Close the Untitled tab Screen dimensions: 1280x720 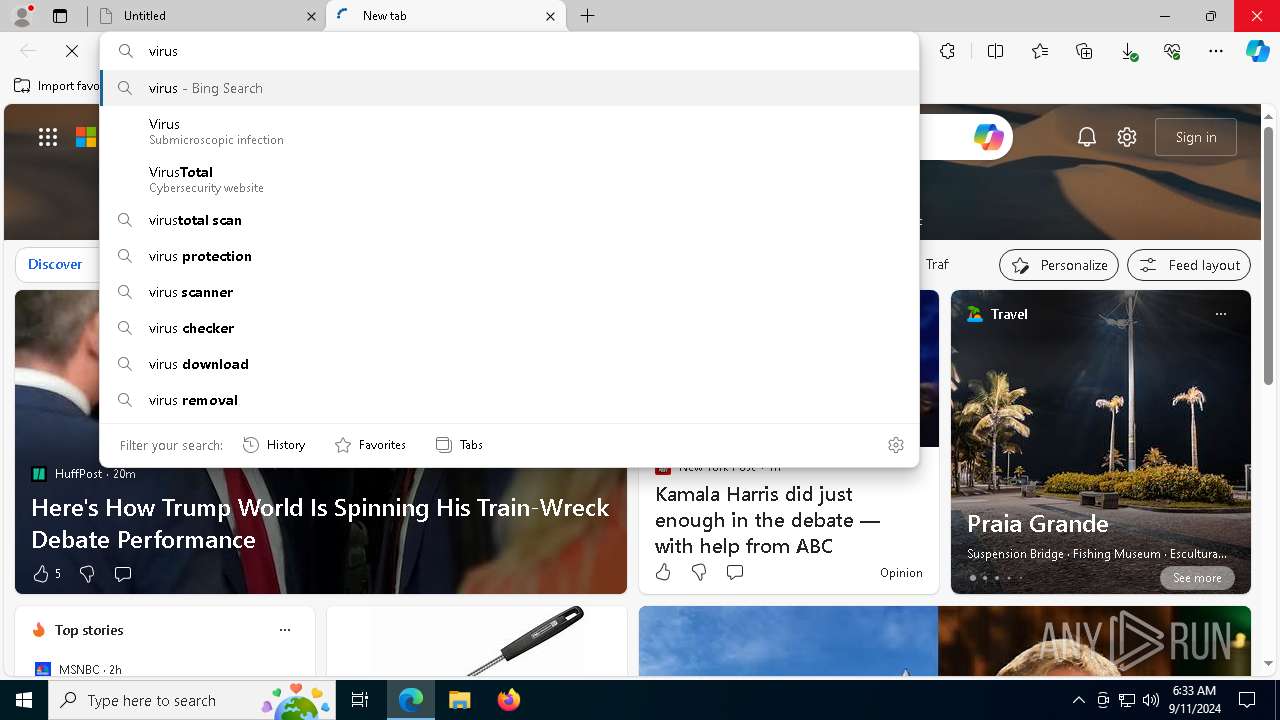pos(311,16)
